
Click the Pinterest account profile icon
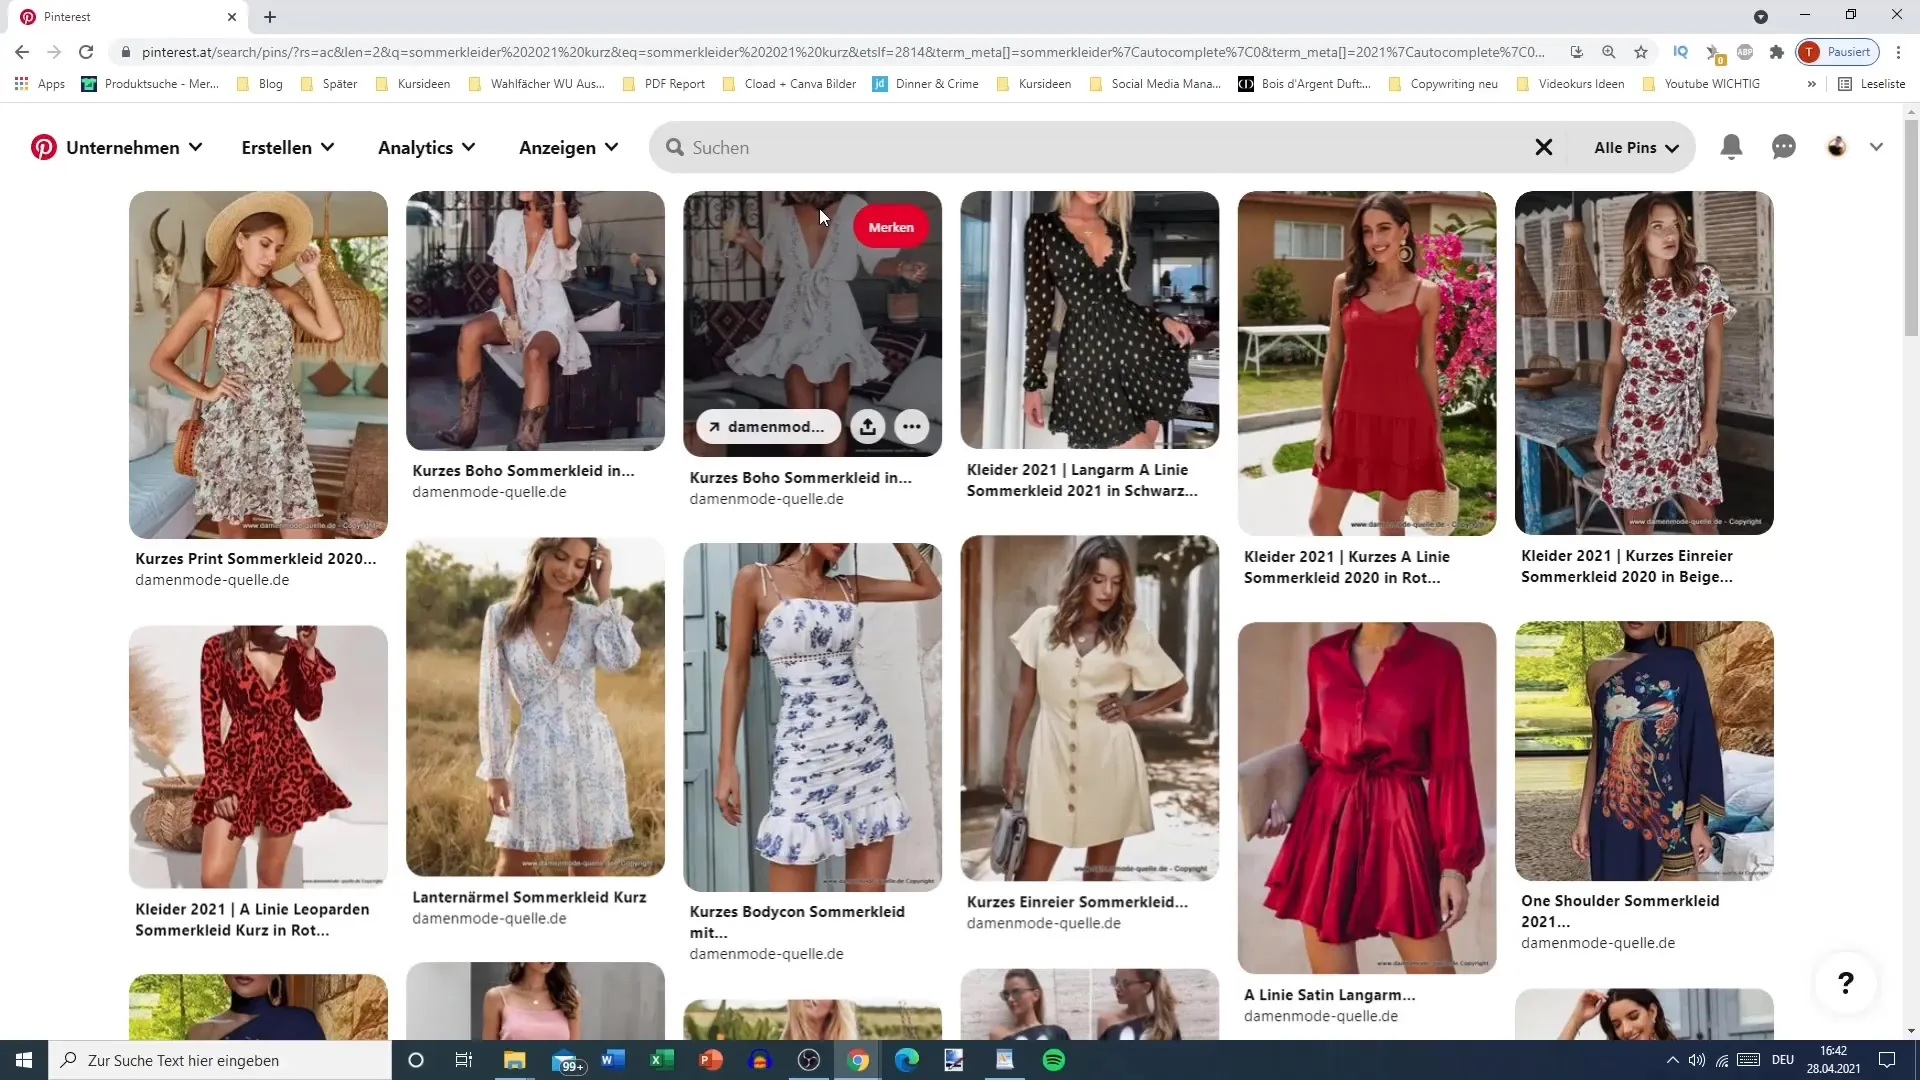point(1836,146)
